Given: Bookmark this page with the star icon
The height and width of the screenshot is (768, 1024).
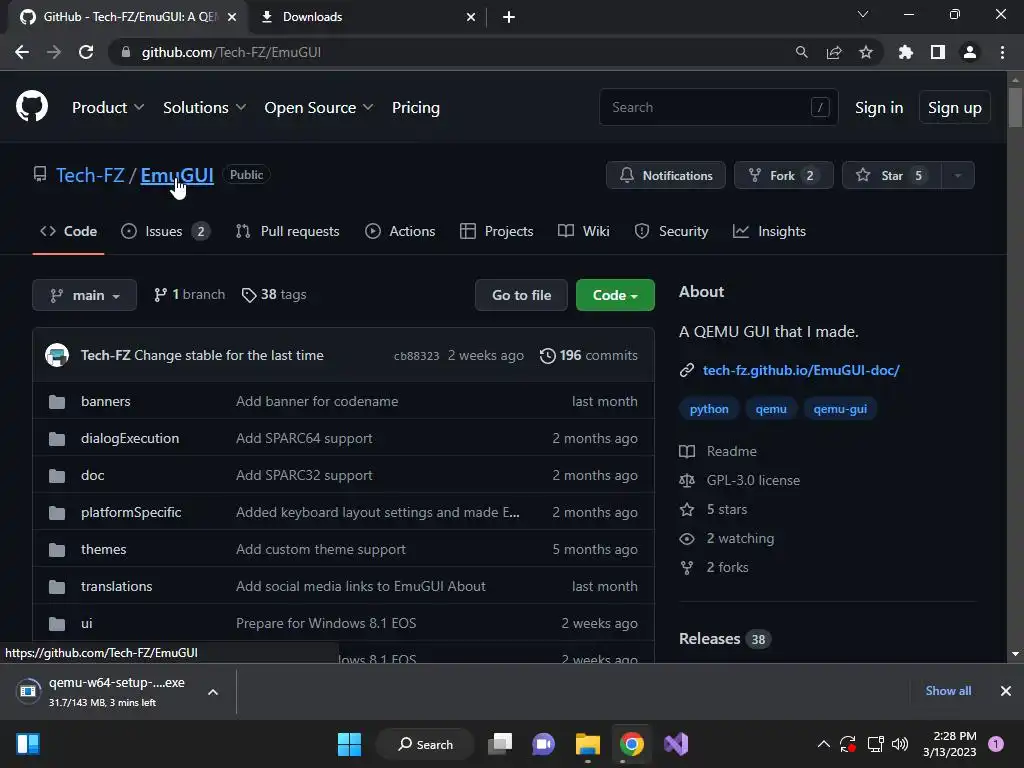Looking at the screenshot, I should pos(866,52).
